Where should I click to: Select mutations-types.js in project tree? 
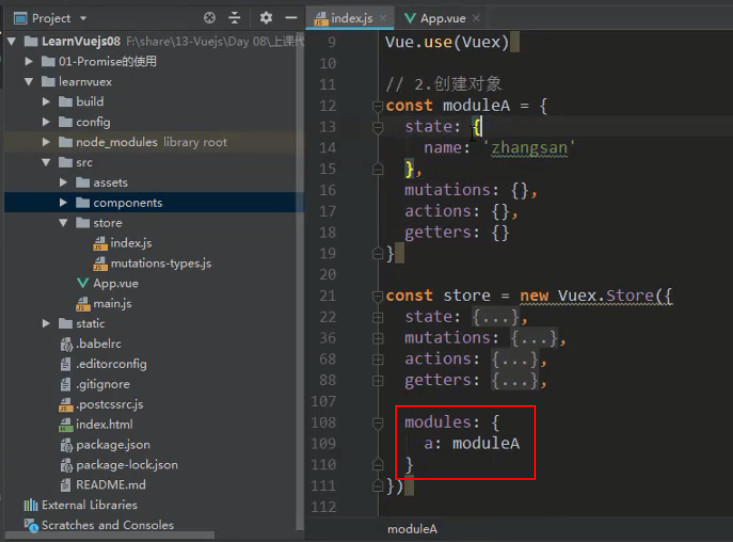(x=152, y=263)
